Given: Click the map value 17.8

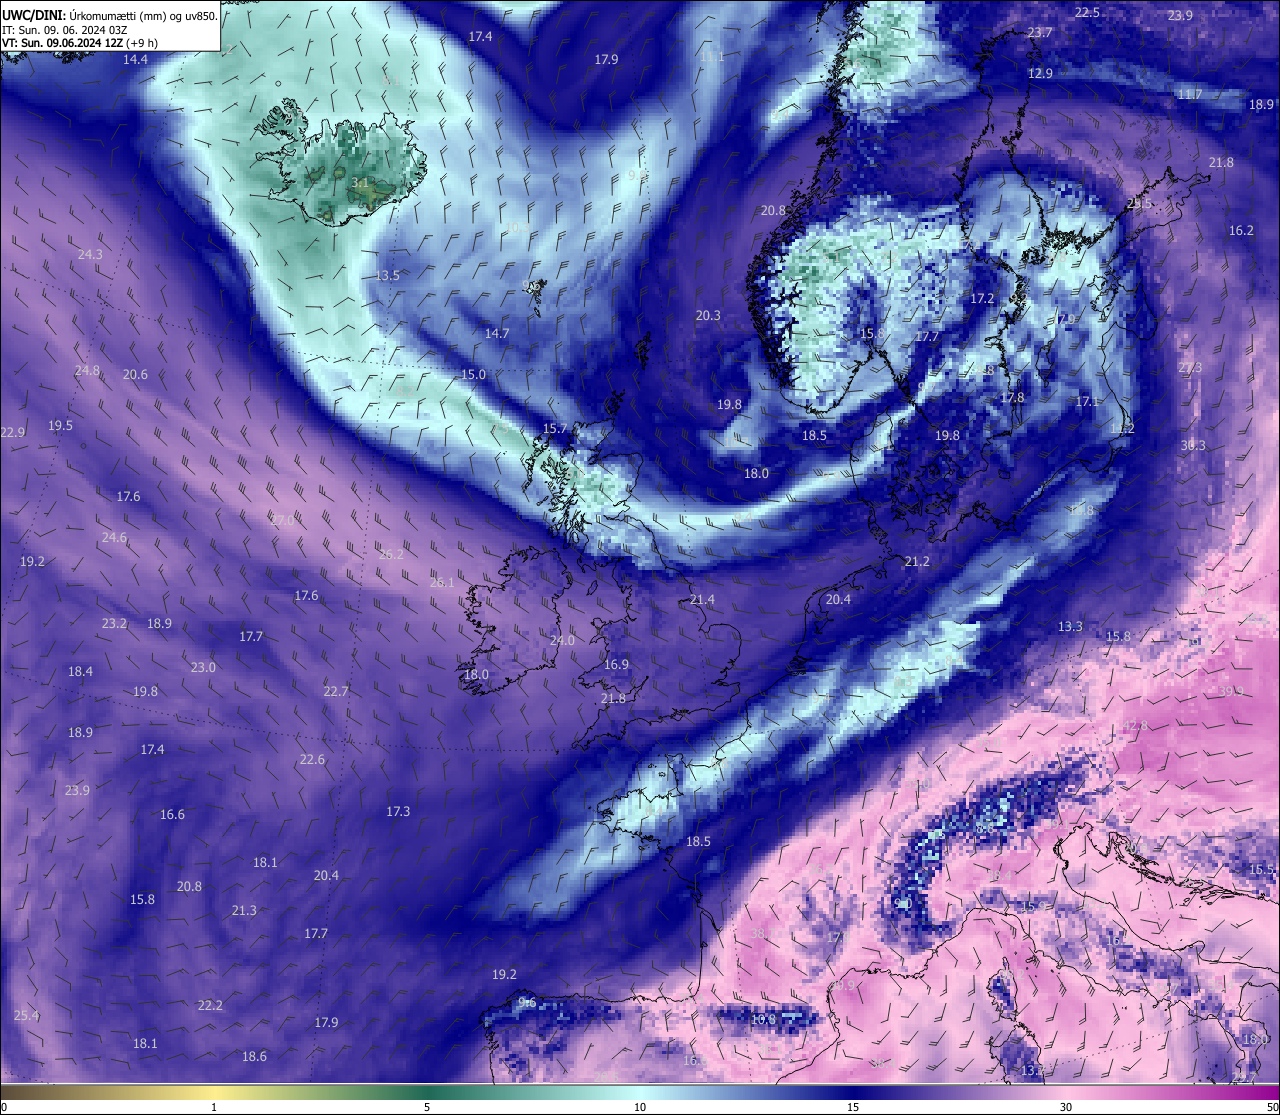Looking at the screenshot, I should pyautogui.click(x=1012, y=397).
